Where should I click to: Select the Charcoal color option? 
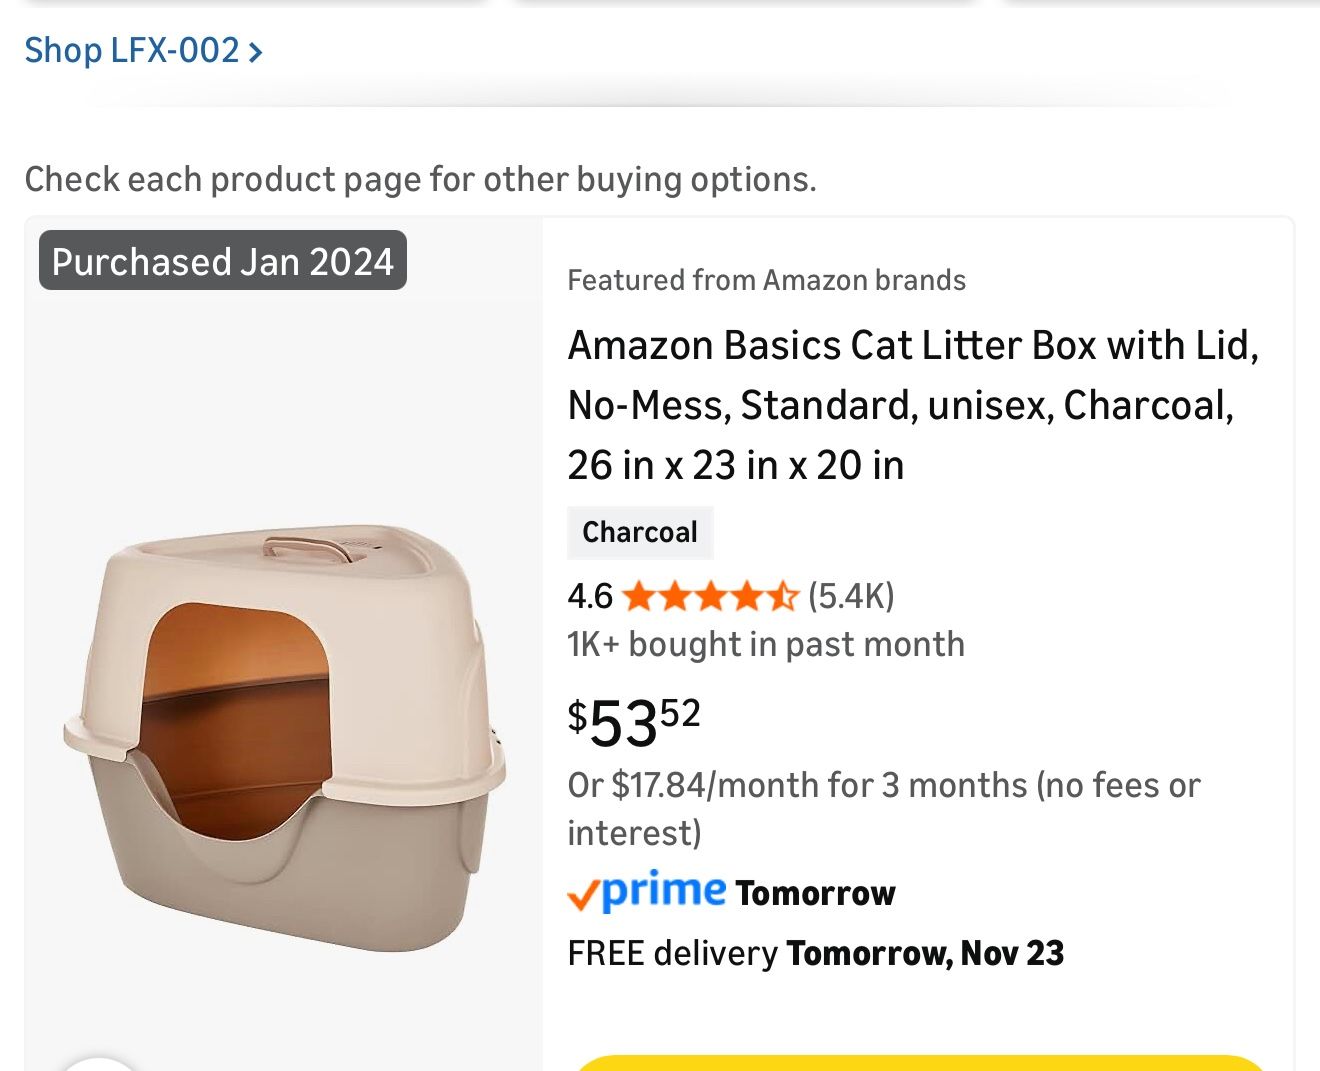[640, 532]
